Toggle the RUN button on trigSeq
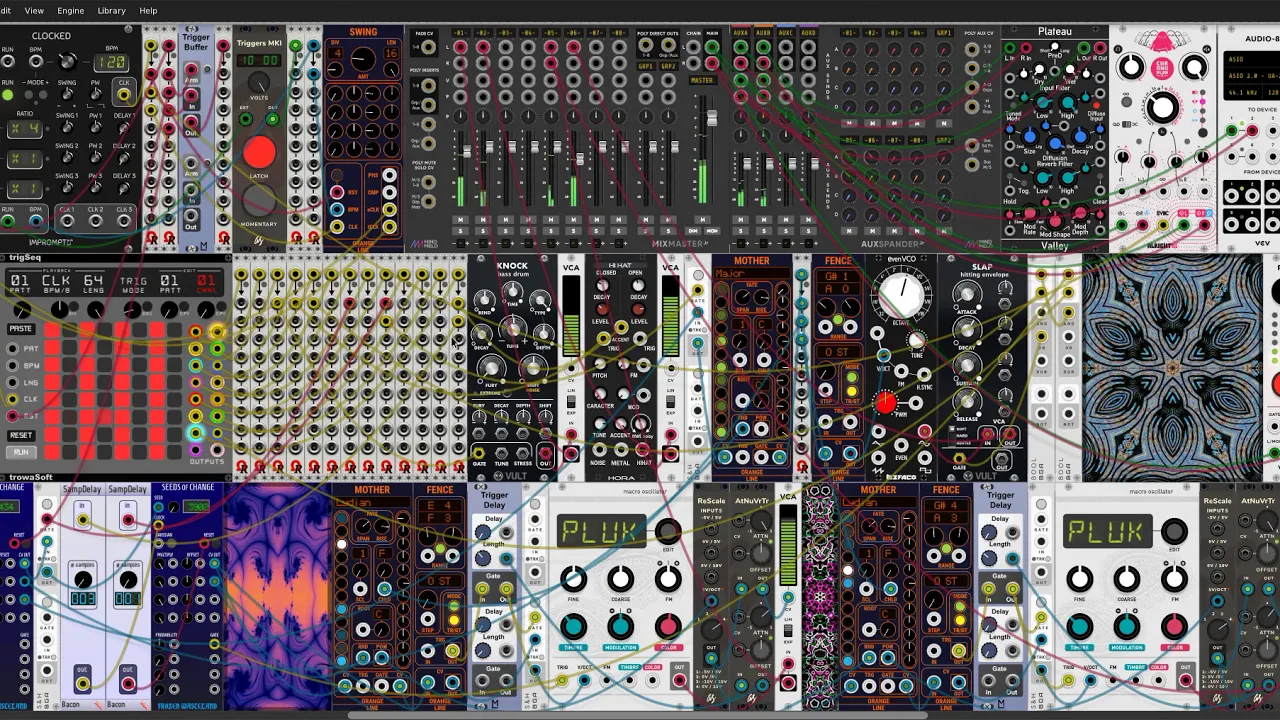Screen dimensions: 1280x720 (x=20, y=452)
